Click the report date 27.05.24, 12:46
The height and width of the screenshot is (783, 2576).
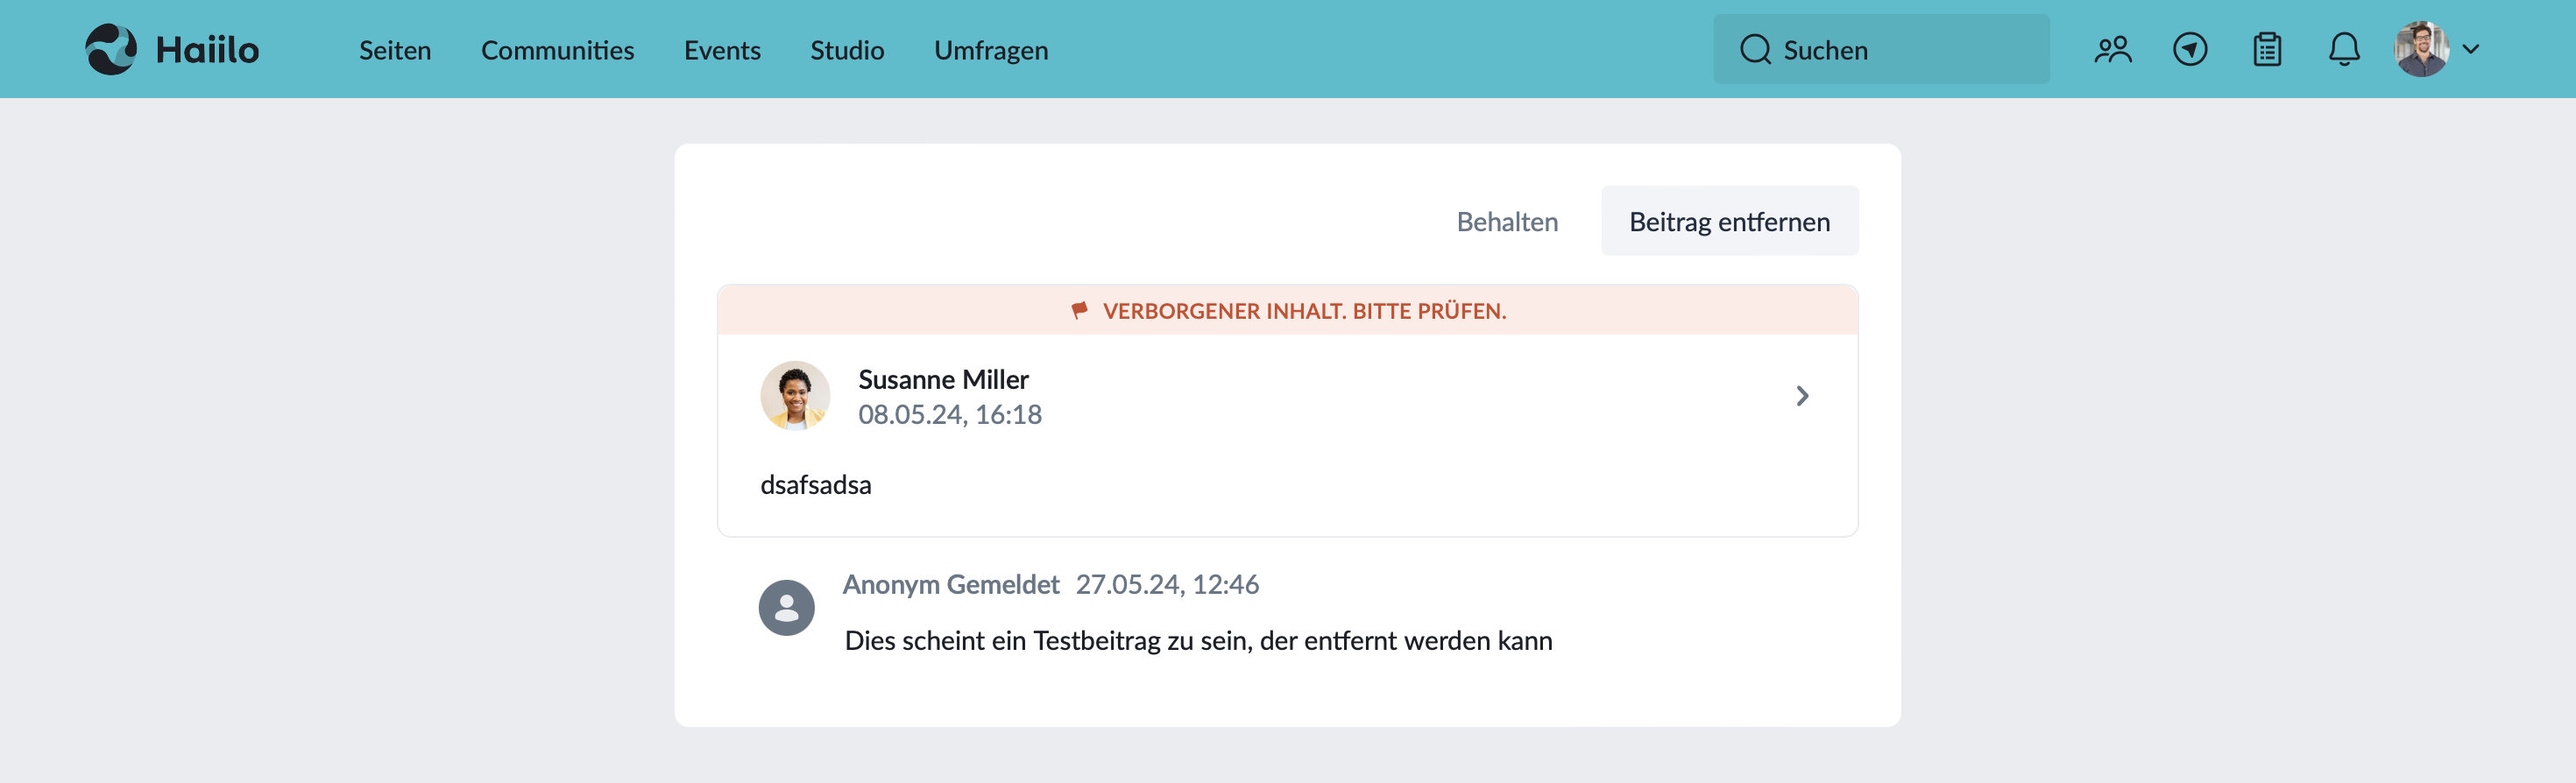coord(1167,584)
